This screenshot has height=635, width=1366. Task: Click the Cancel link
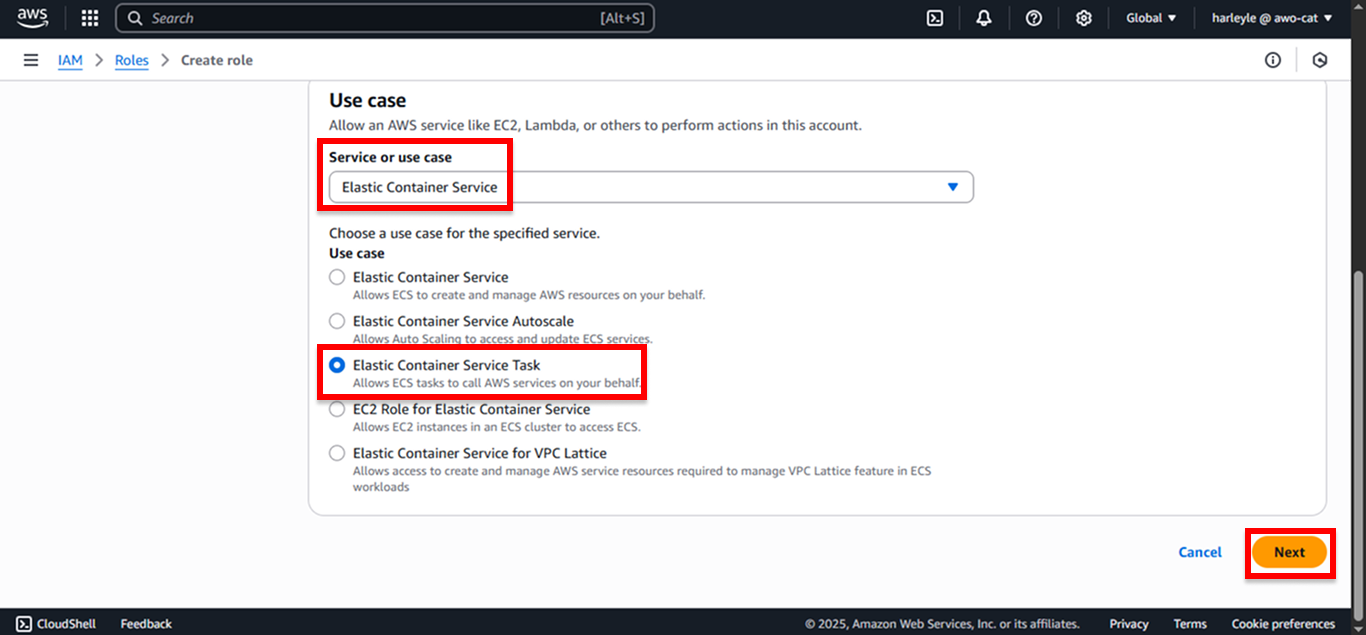pyautogui.click(x=1200, y=552)
